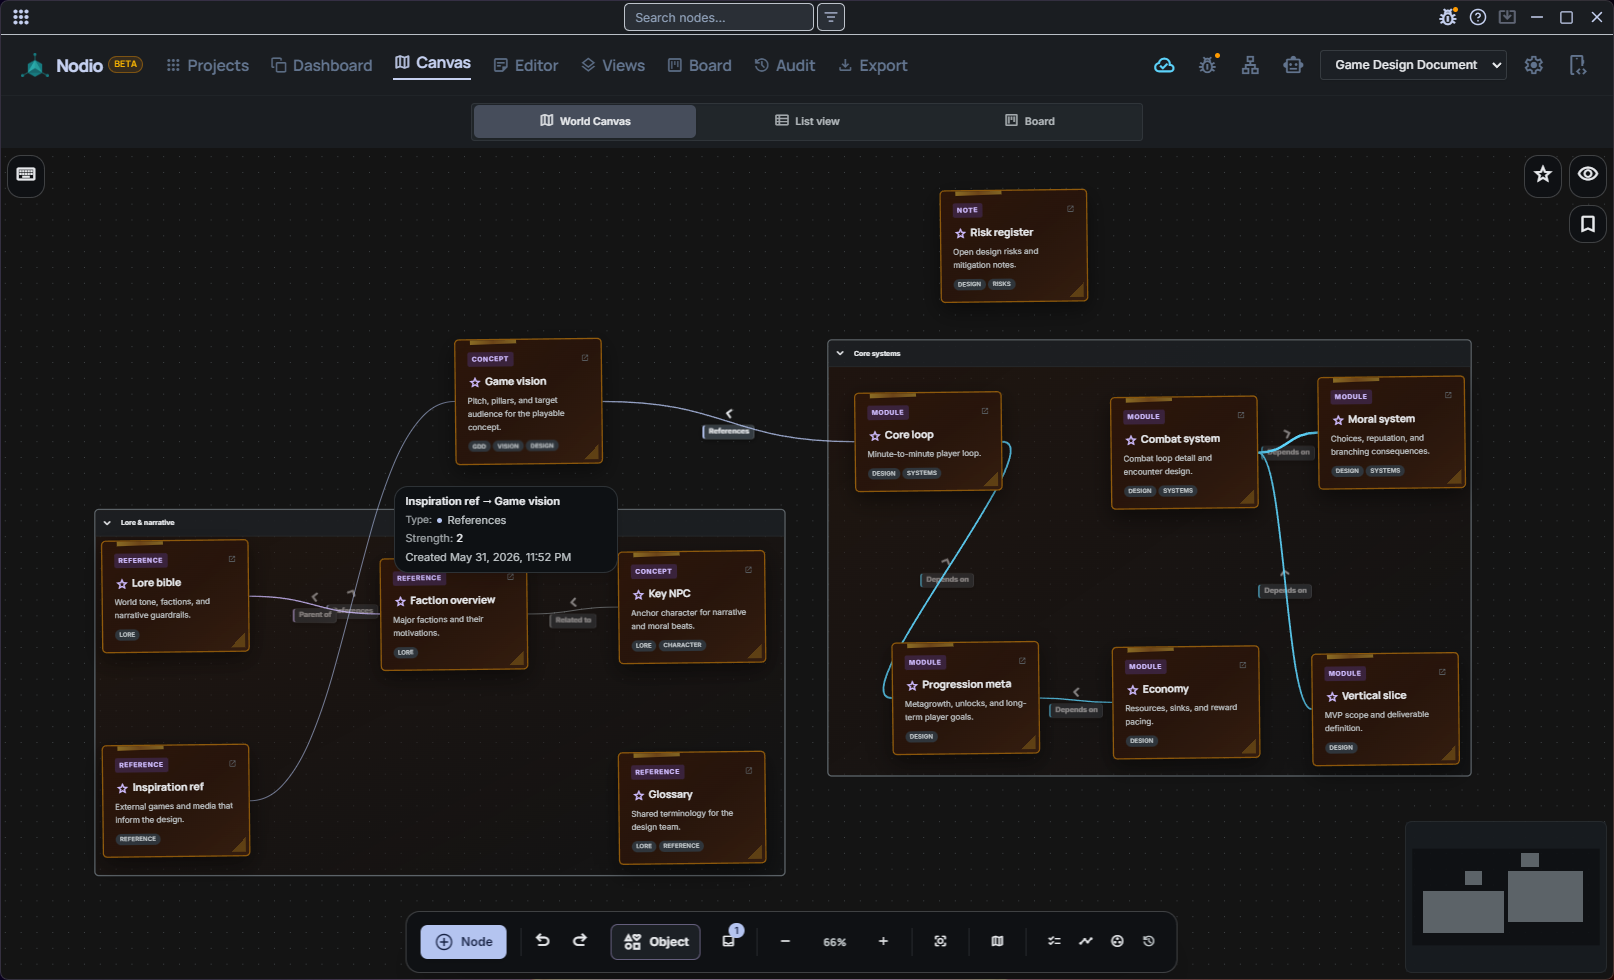Screen dimensions: 1614x980
Task: Open the checklist icon in bottom toolbar
Action: 1054,941
